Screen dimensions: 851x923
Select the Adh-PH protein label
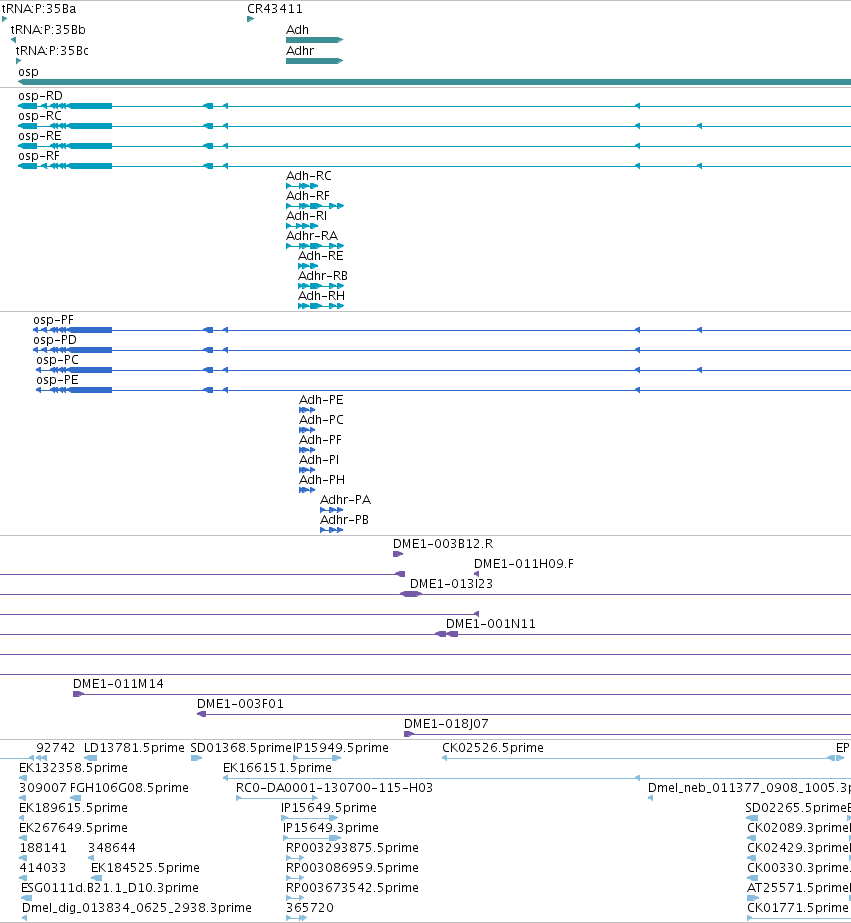(x=322, y=480)
